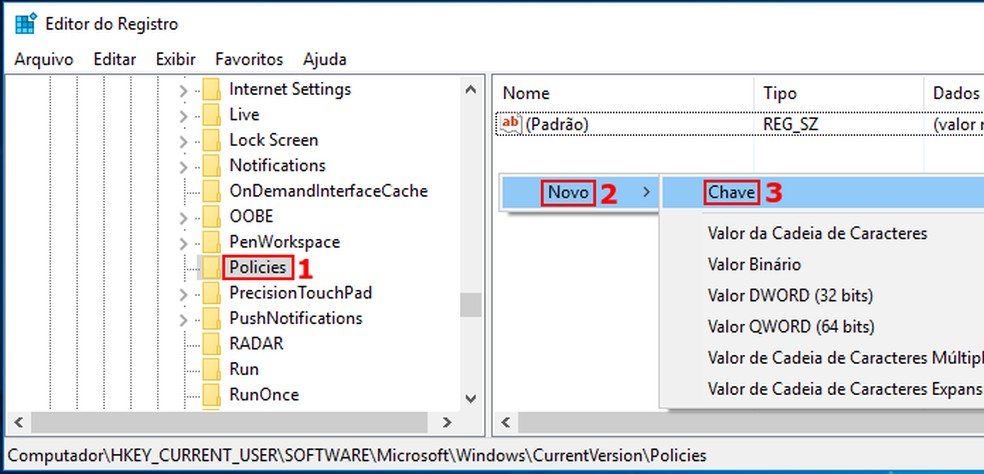Click the Lock Screen folder icon
Screen dimensions: 984x474
[210, 140]
